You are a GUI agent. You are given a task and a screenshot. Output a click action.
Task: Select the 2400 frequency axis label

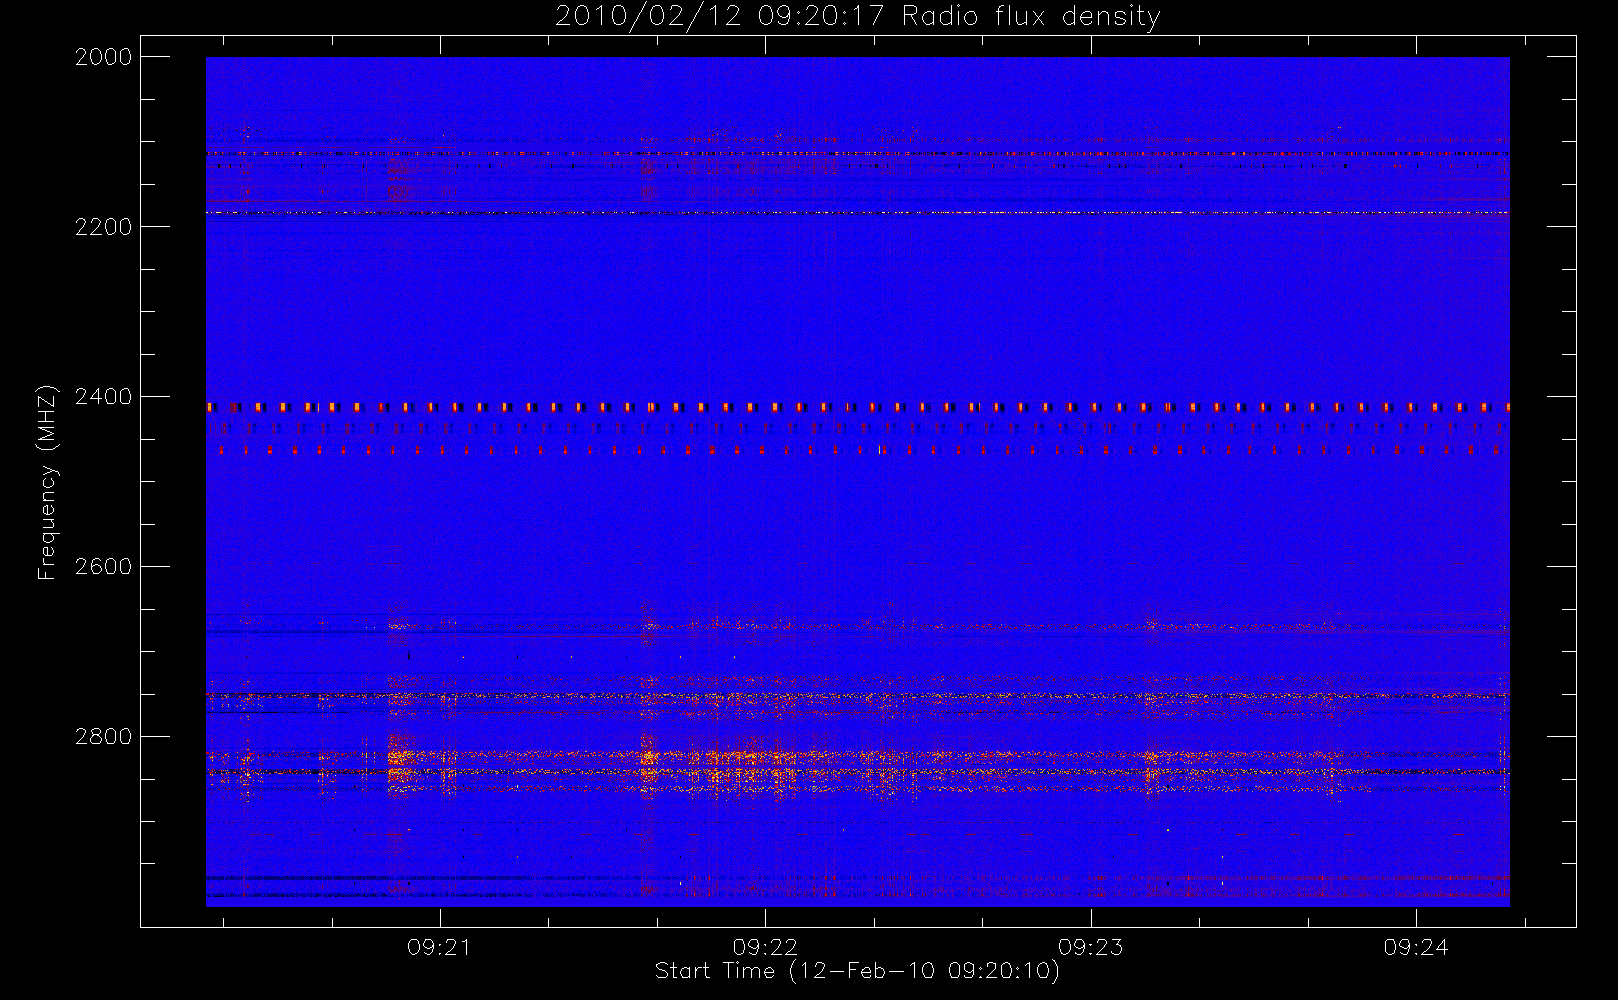104,397
